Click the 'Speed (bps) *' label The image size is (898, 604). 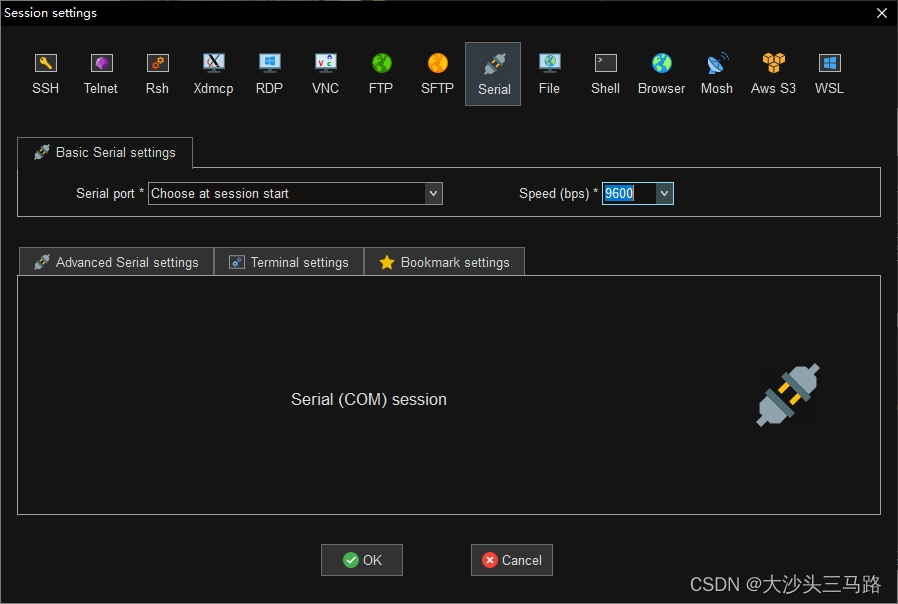pos(558,194)
